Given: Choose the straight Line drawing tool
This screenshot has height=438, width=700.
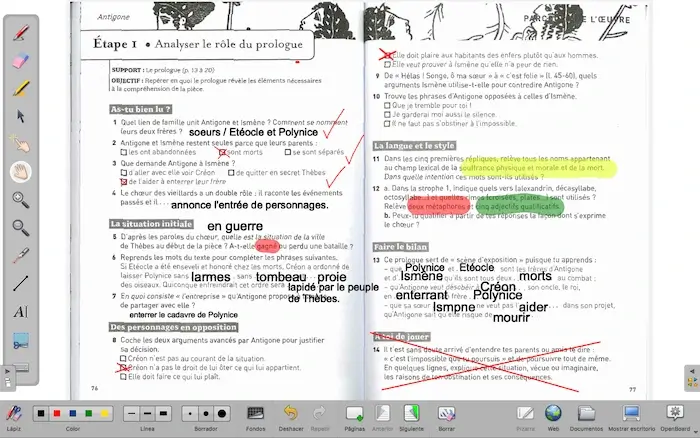Looking at the screenshot, I should point(19,284).
